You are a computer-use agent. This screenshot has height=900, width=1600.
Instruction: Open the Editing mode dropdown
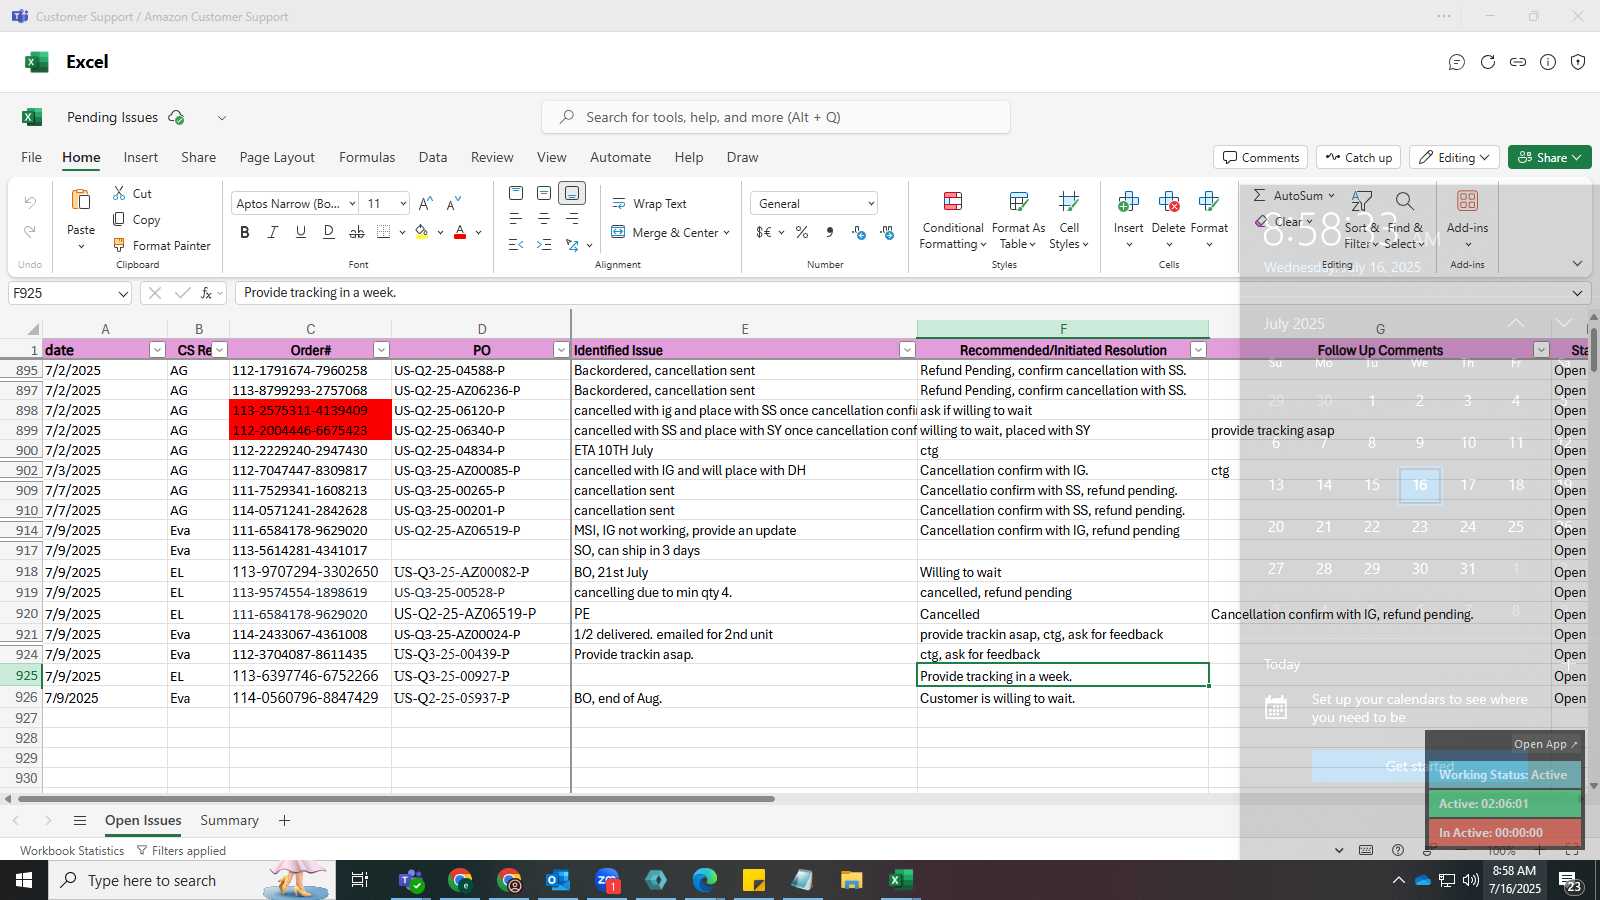tap(1455, 157)
